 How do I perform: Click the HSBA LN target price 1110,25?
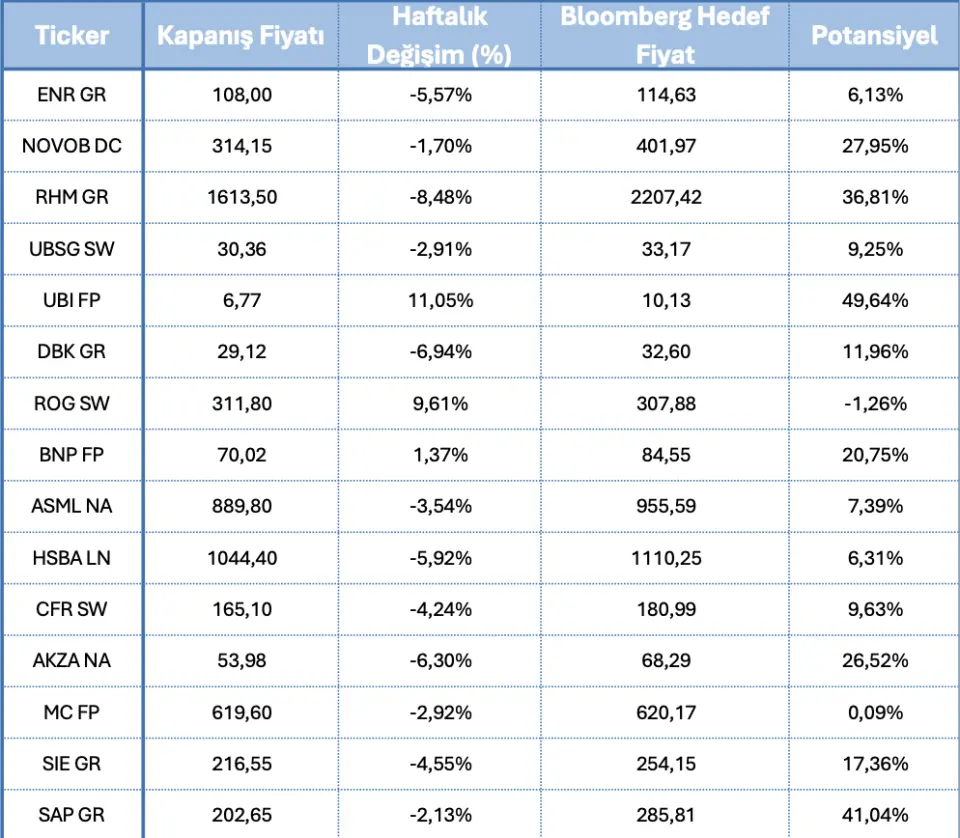[x=665, y=558]
